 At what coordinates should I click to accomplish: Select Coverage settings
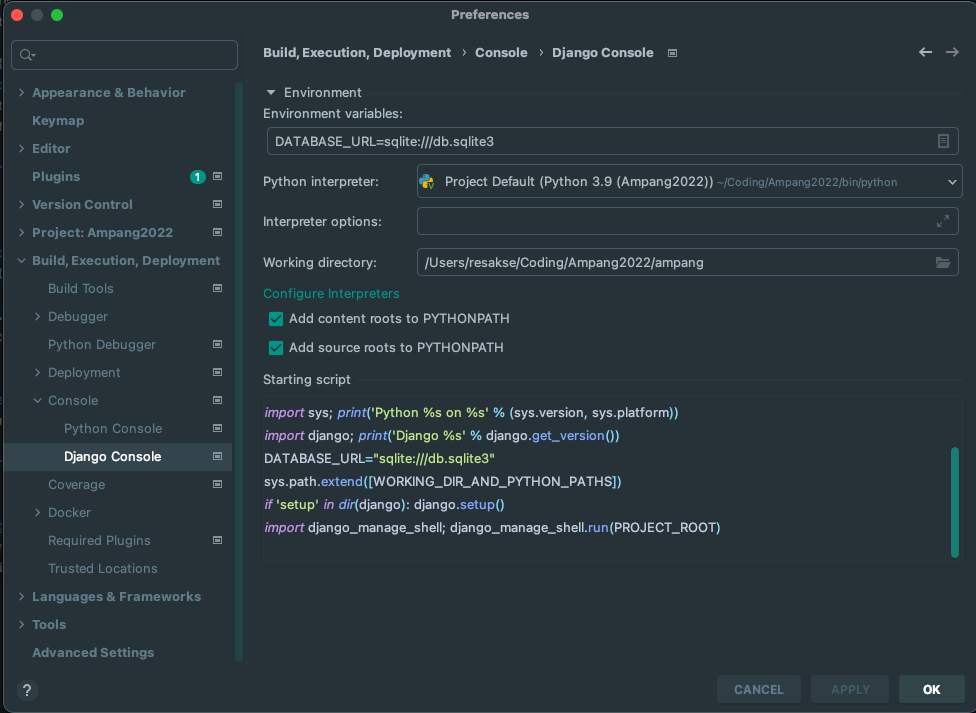pyautogui.click(x=77, y=484)
